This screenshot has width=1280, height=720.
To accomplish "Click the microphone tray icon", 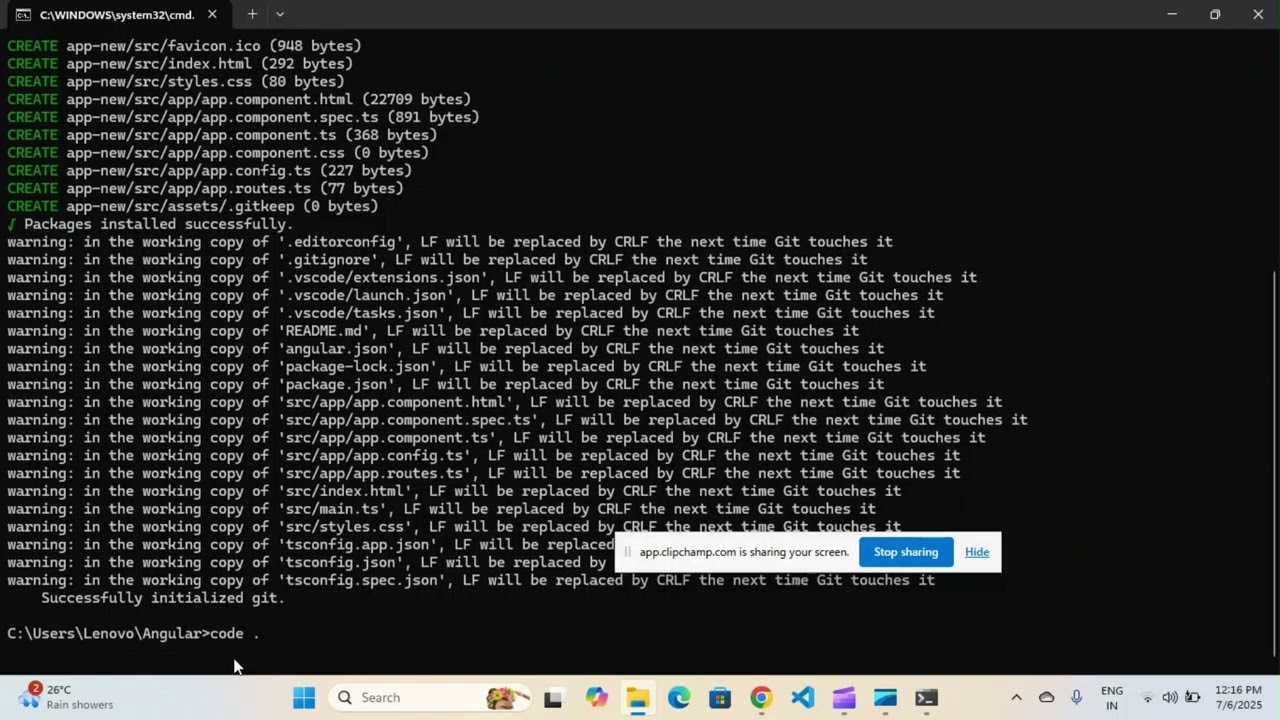I will pos(1077,698).
